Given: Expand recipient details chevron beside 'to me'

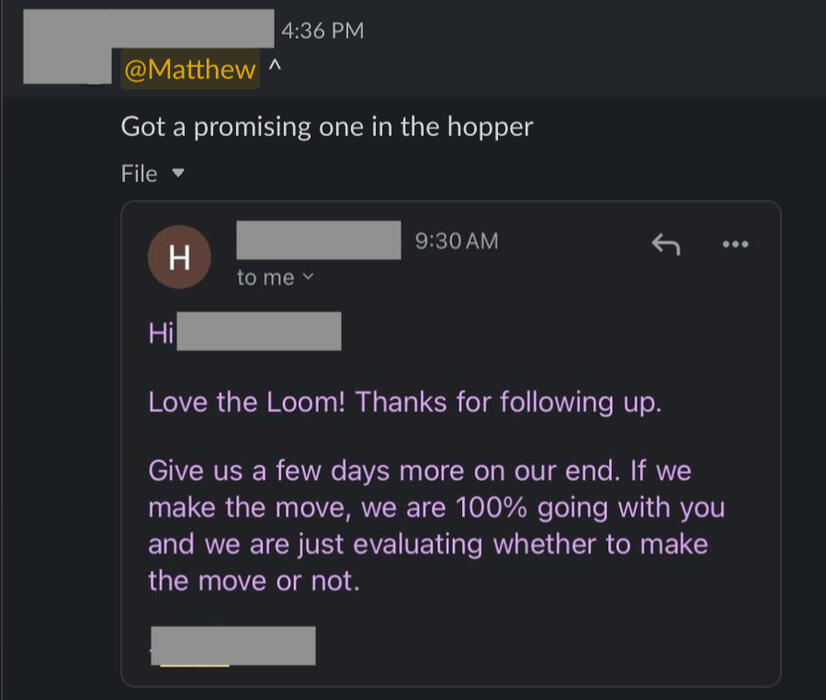Looking at the screenshot, I should pos(308,277).
